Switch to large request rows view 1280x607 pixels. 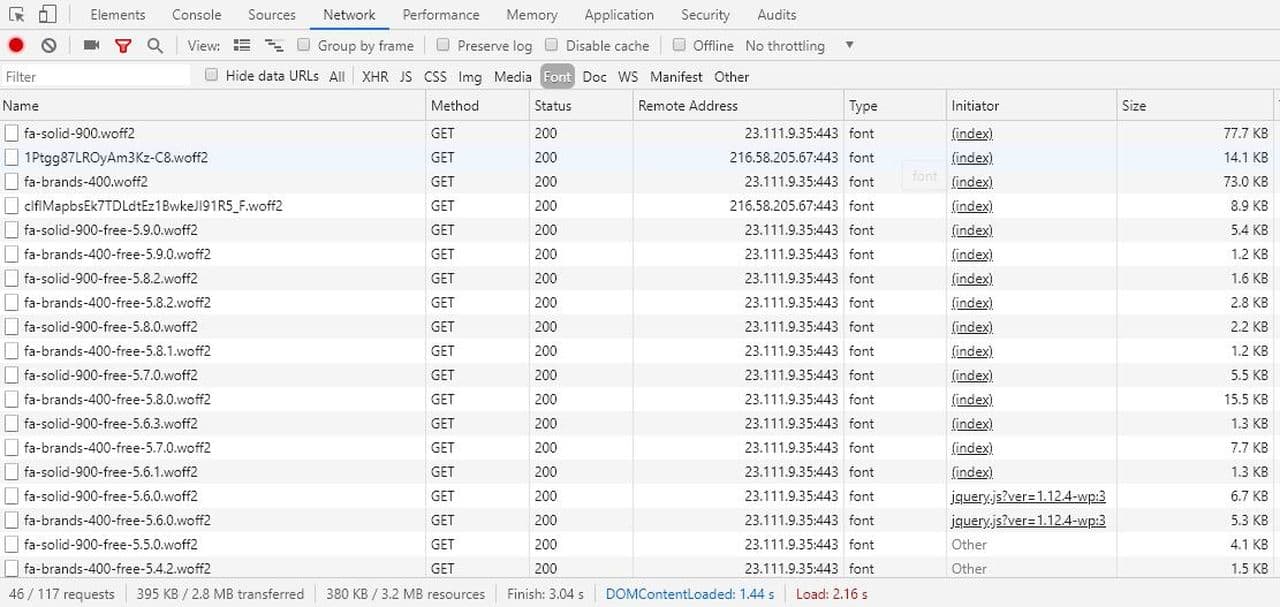coord(241,45)
